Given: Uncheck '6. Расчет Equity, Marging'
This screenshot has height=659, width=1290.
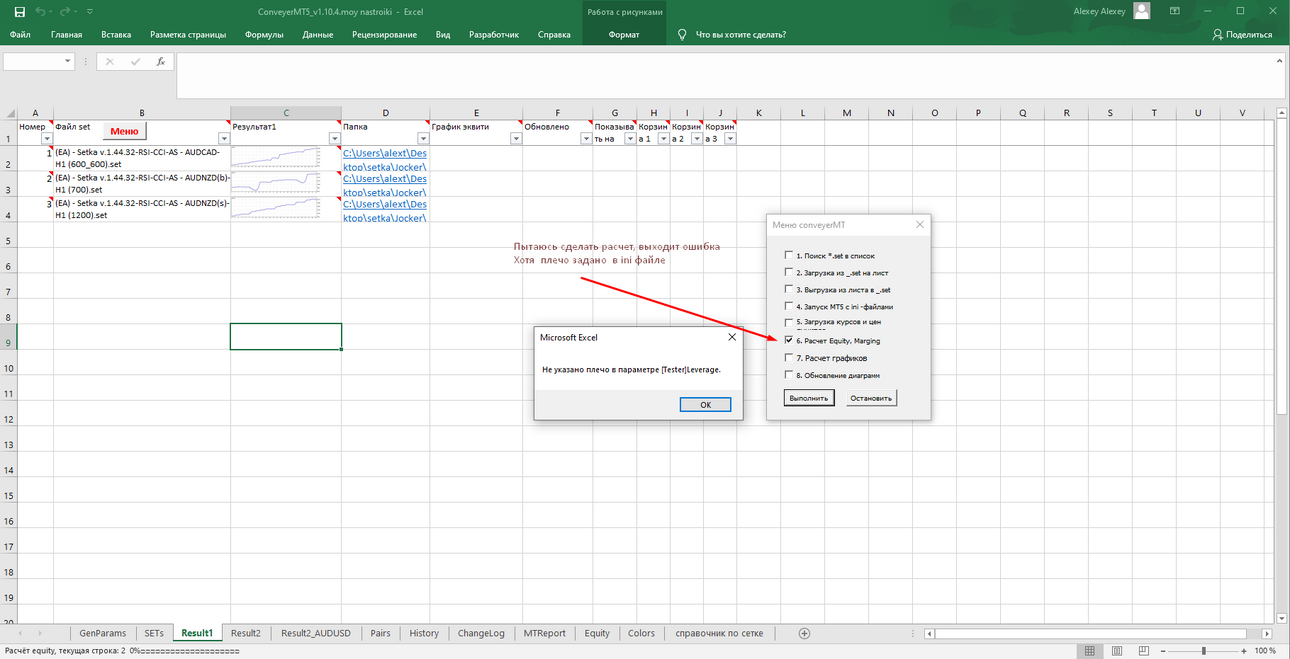Looking at the screenshot, I should (789, 340).
